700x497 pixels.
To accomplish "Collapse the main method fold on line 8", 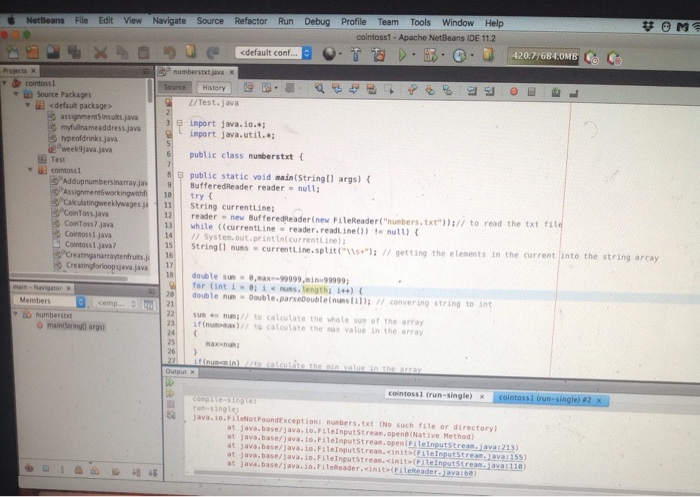I will point(180,175).
